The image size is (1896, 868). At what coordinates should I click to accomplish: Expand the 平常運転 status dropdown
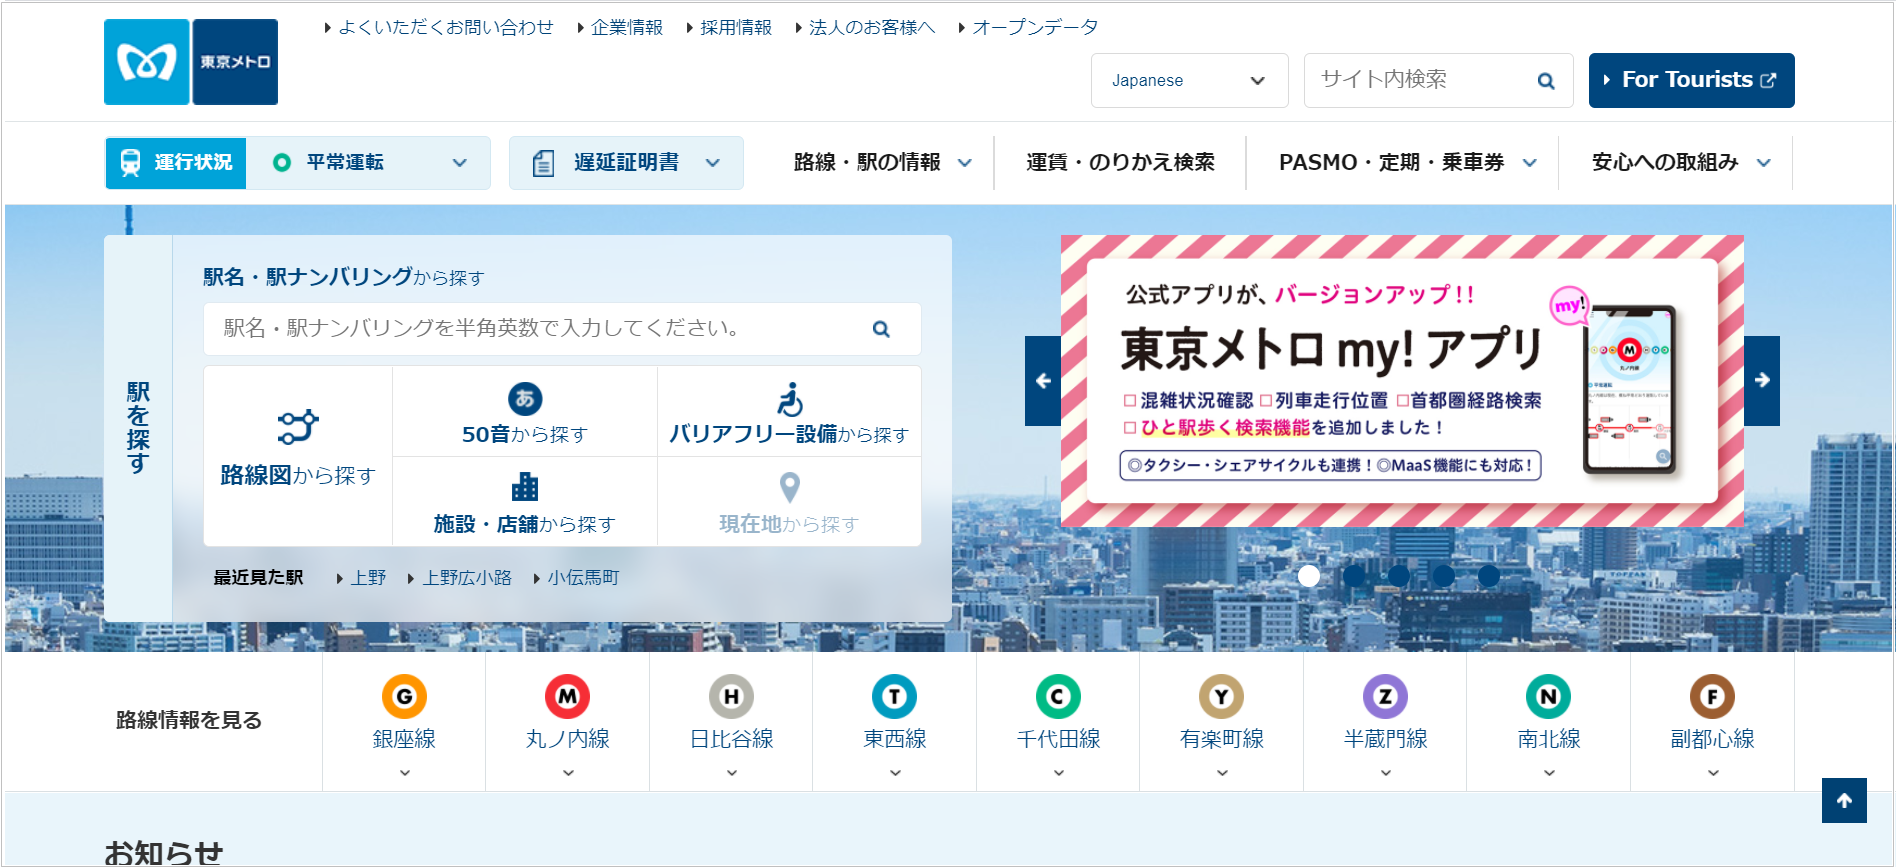click(x=460, y=163)
